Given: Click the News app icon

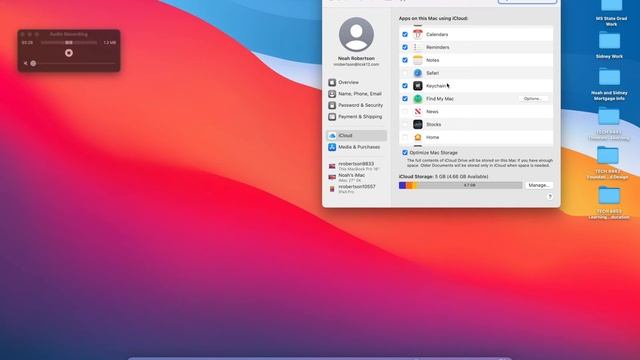Looking at the screenshot, I should tap(418, 111).
